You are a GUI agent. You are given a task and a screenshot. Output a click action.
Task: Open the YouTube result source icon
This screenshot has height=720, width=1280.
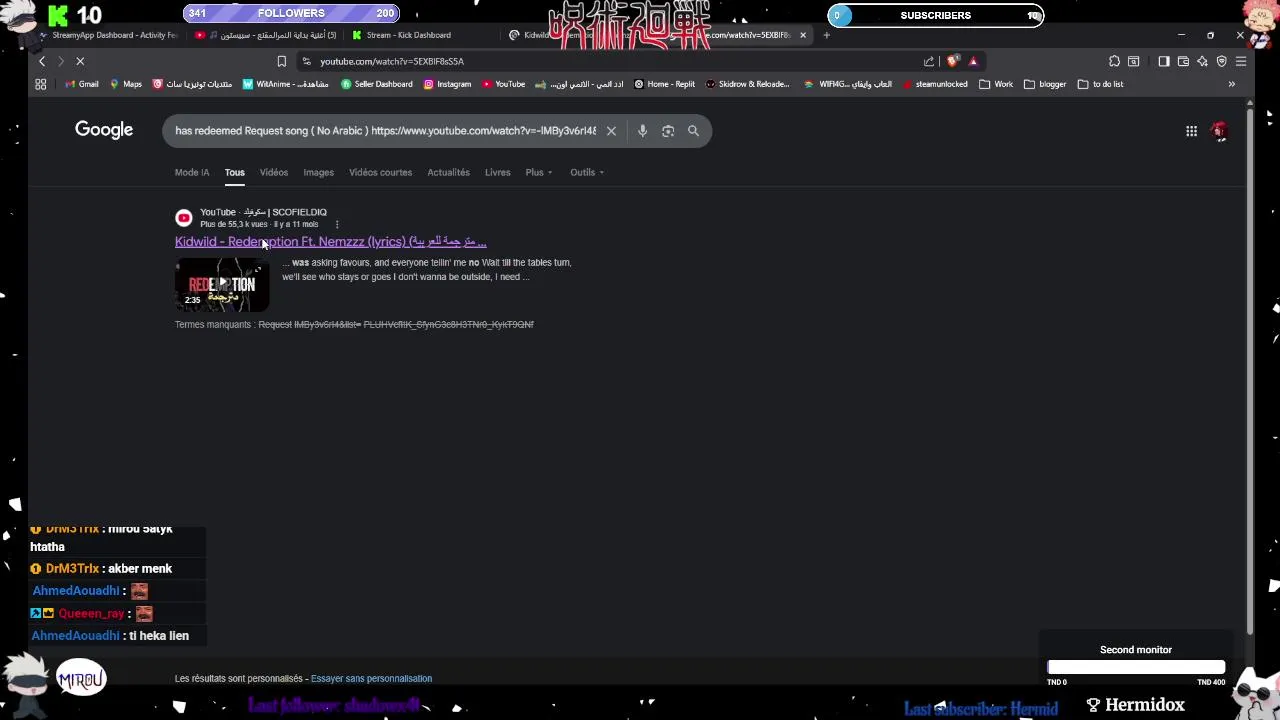(x=184, y=218)
